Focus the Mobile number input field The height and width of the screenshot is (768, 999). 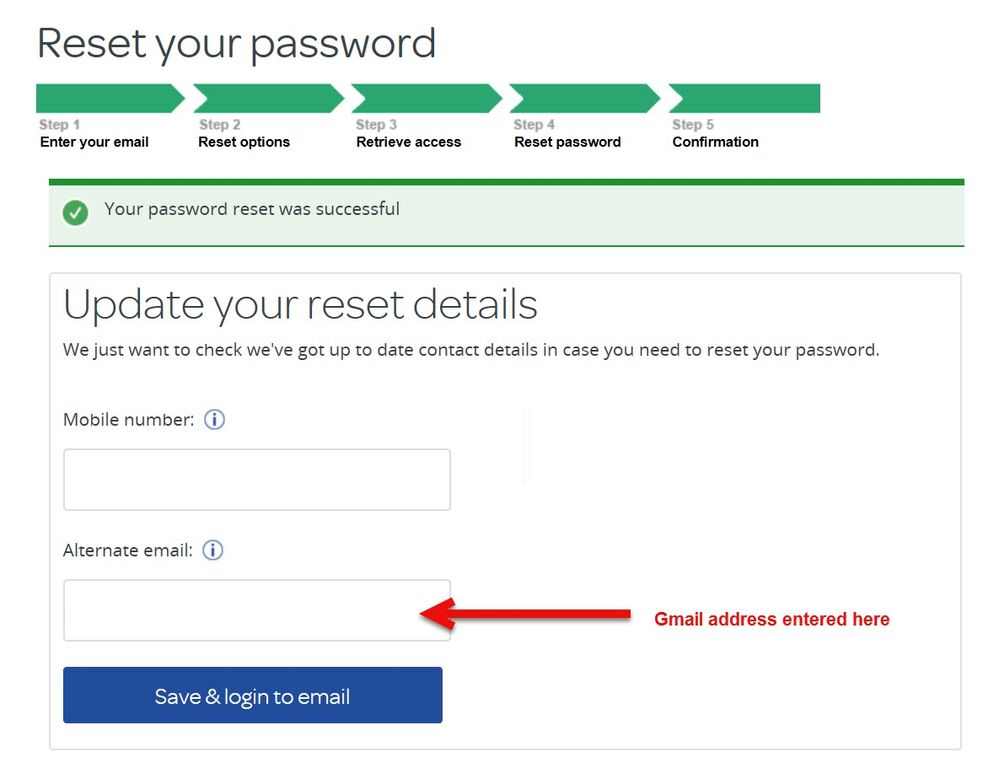pyautogui.click(x=256, y=480)
